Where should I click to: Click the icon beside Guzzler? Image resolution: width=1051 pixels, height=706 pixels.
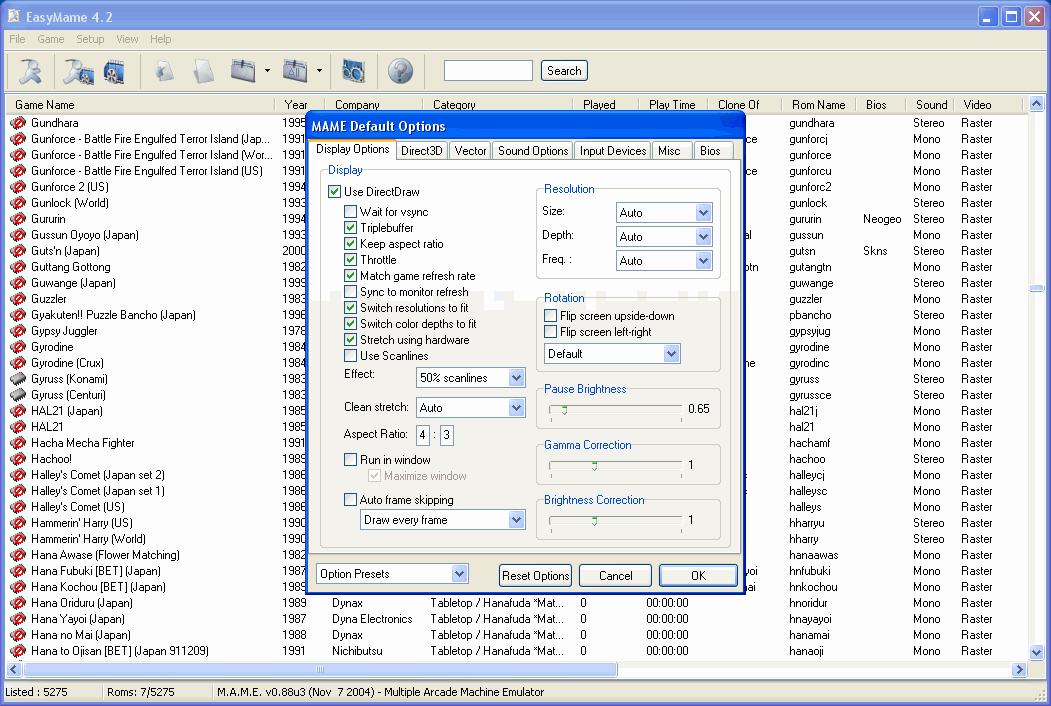pos(18,299)
